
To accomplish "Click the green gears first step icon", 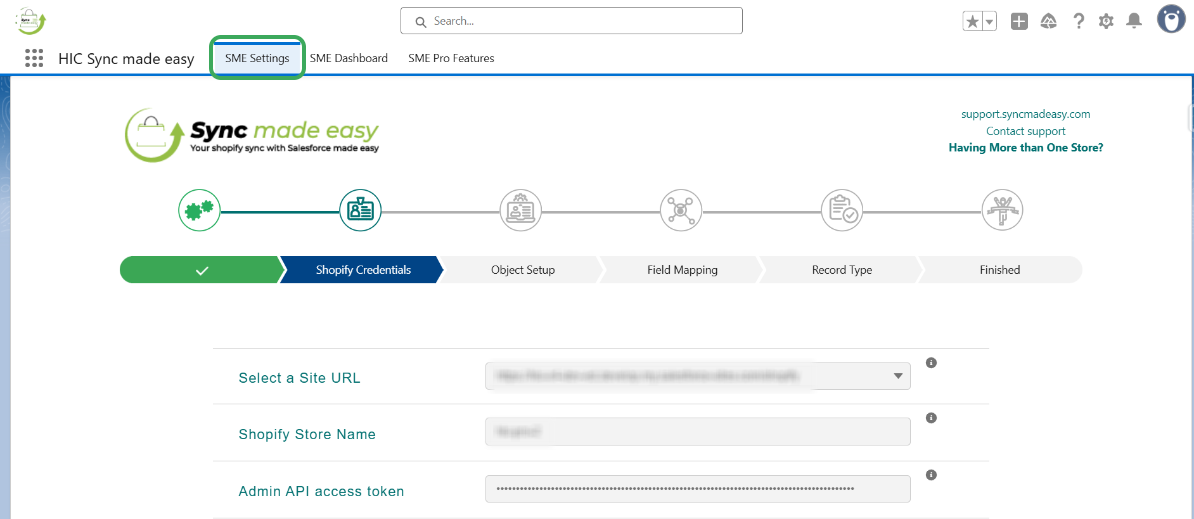I will (x=200, y=209).
